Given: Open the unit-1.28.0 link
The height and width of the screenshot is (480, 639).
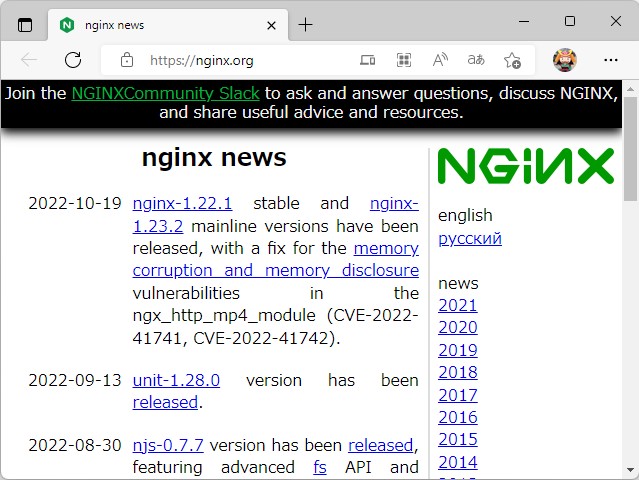Looking at the screenshot, I should point(176,381).
